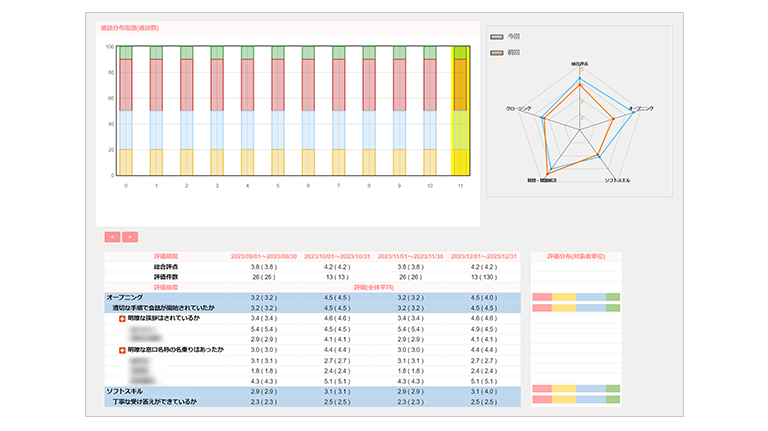Click the 評価分布(対象者単位) column header
768x431 pixels.
point(576,256)
